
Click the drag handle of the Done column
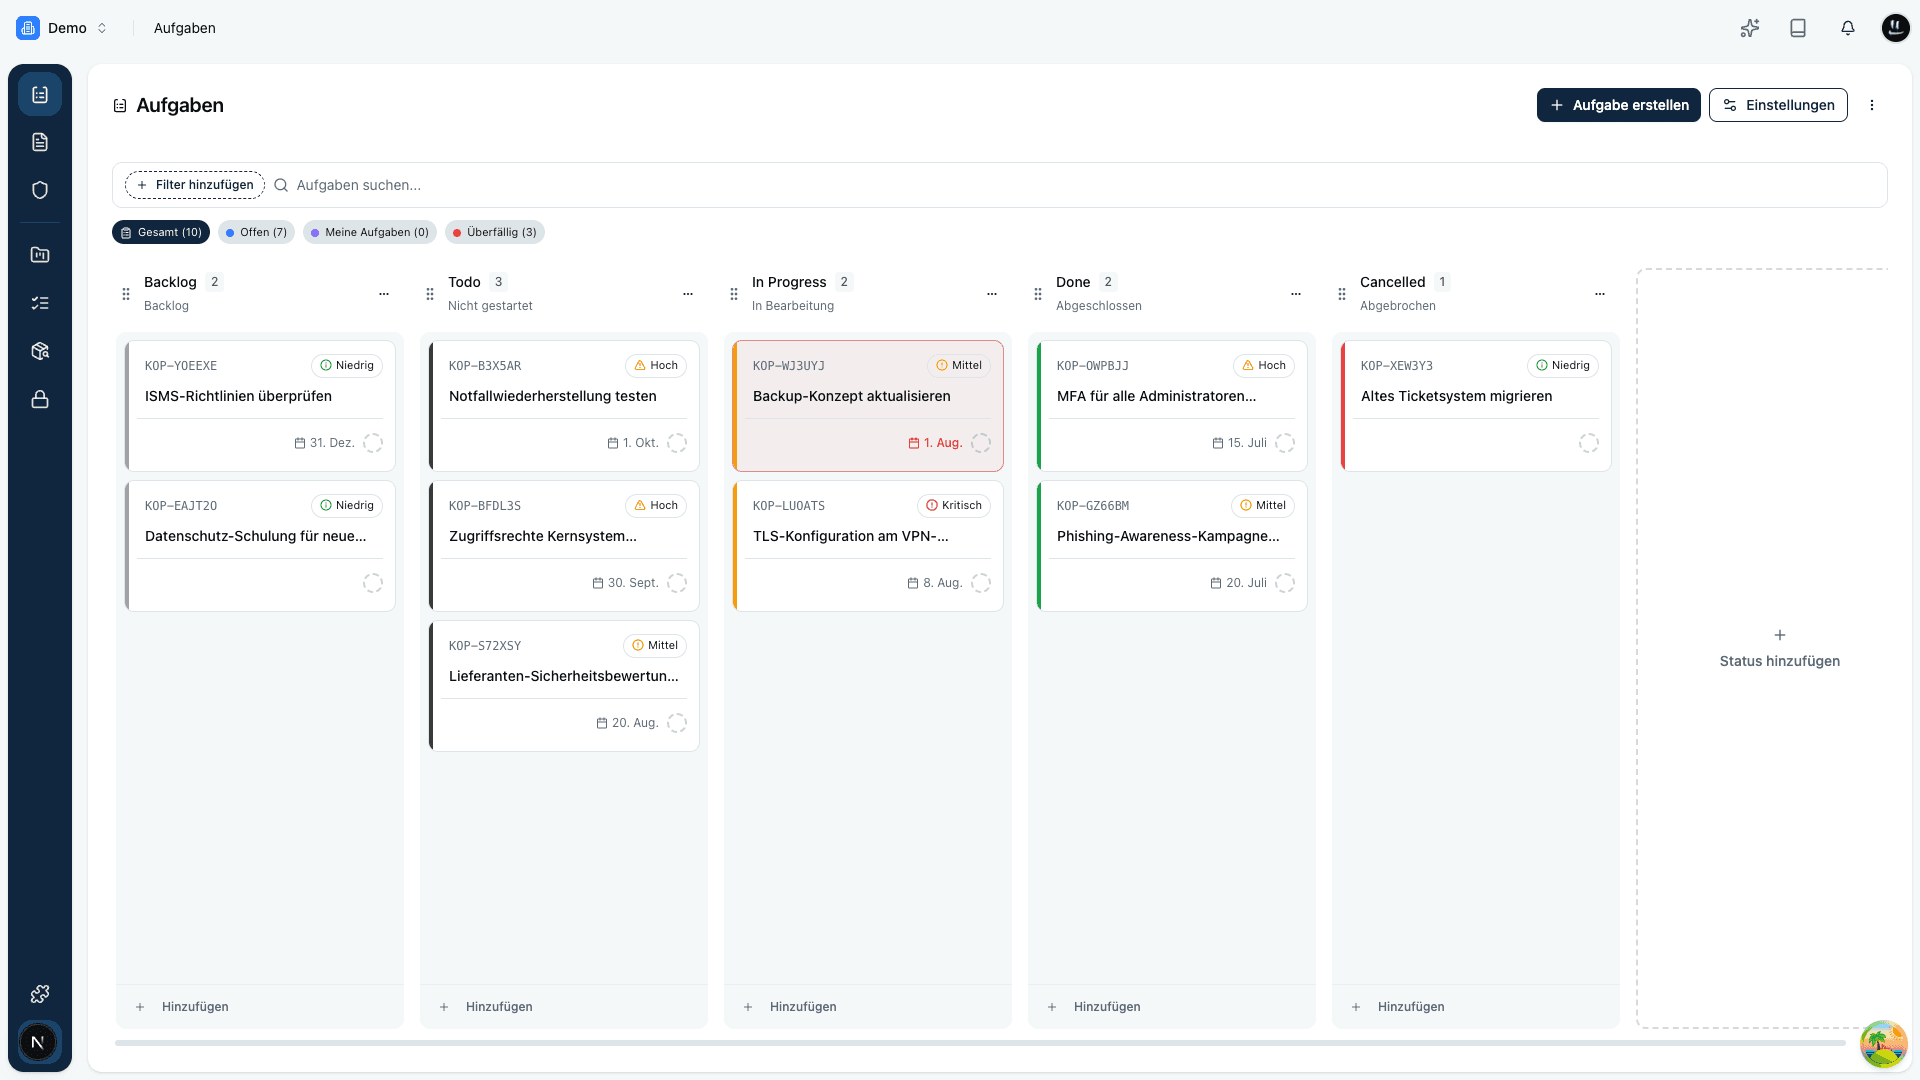pos(1038,294)
